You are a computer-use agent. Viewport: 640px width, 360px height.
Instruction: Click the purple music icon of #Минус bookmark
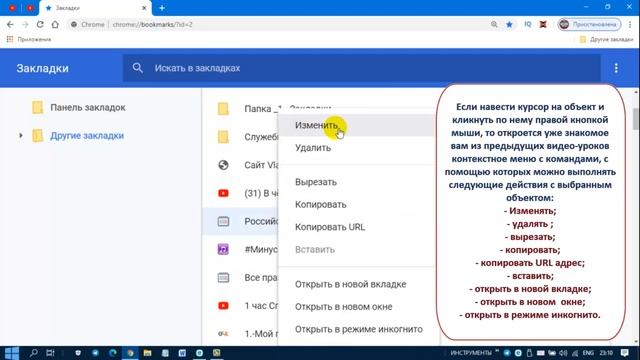pyautogui.click(x=223, y=249)
